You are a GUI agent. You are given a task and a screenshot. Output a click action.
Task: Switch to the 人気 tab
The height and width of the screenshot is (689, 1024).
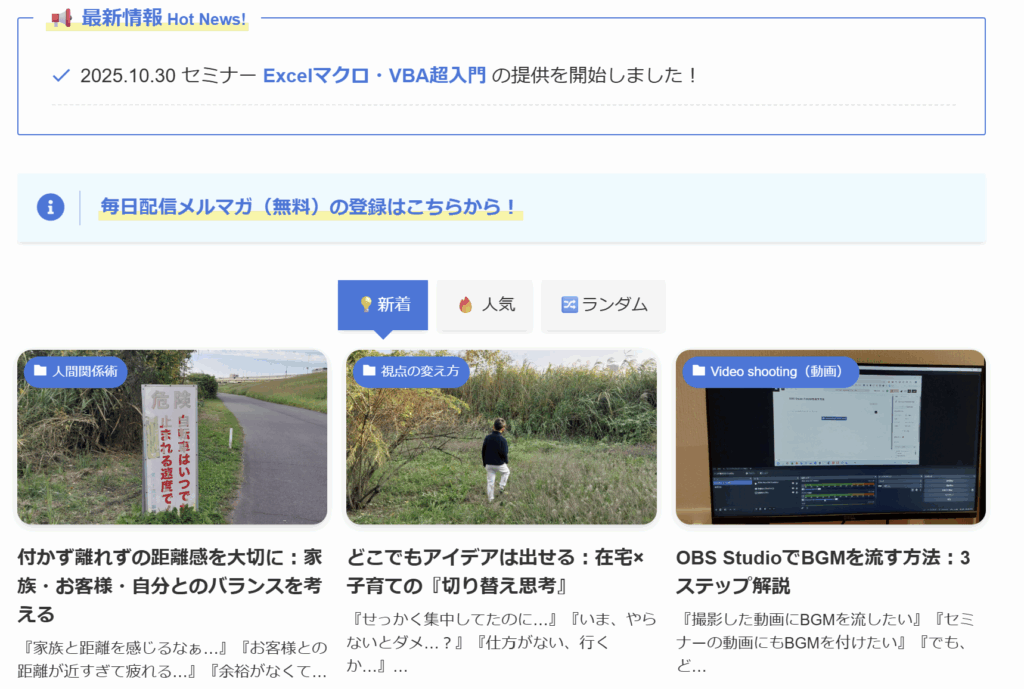(488, 305)
